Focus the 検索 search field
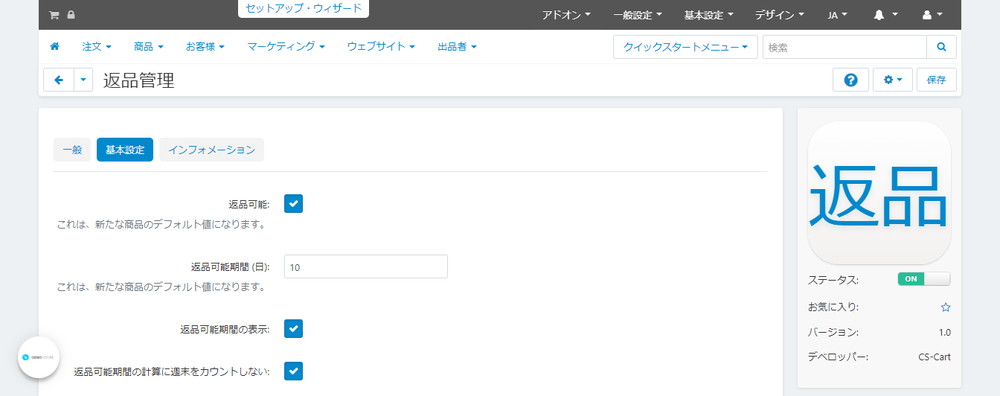 tap(844, 47)
